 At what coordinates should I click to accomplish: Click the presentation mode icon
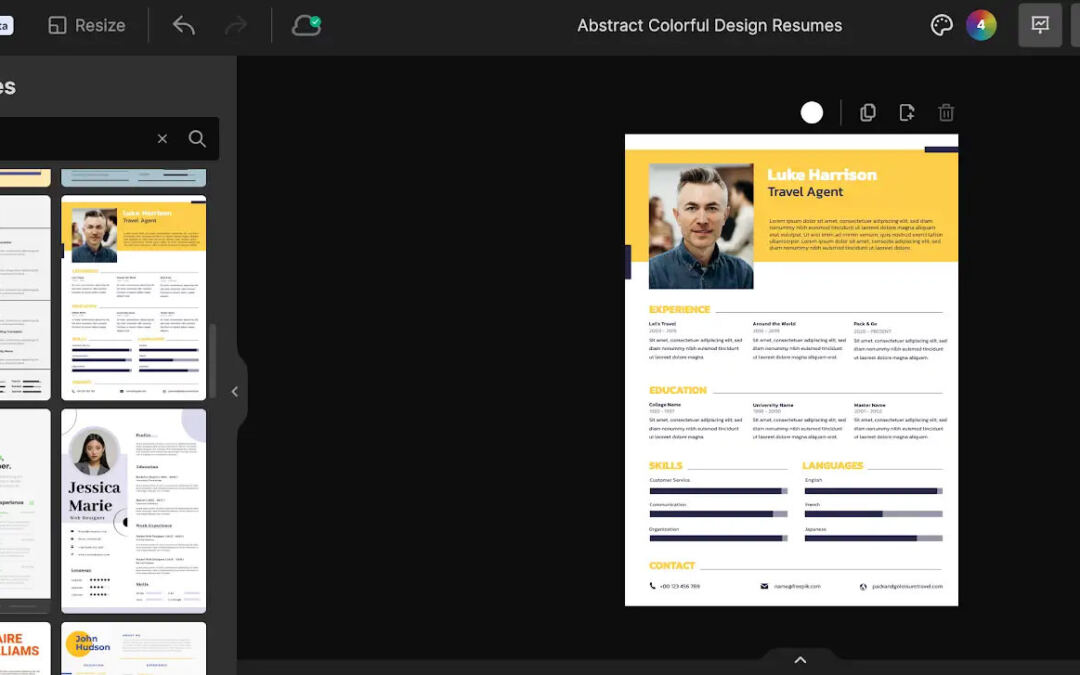coord(1040,26)
